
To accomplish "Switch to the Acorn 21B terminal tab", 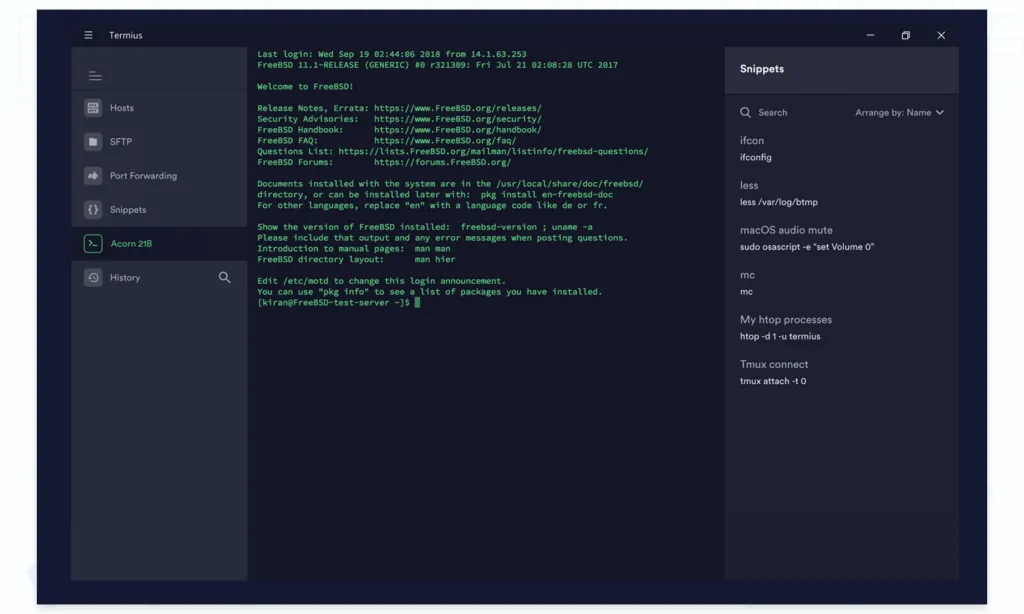I will [x=159, y=244].
